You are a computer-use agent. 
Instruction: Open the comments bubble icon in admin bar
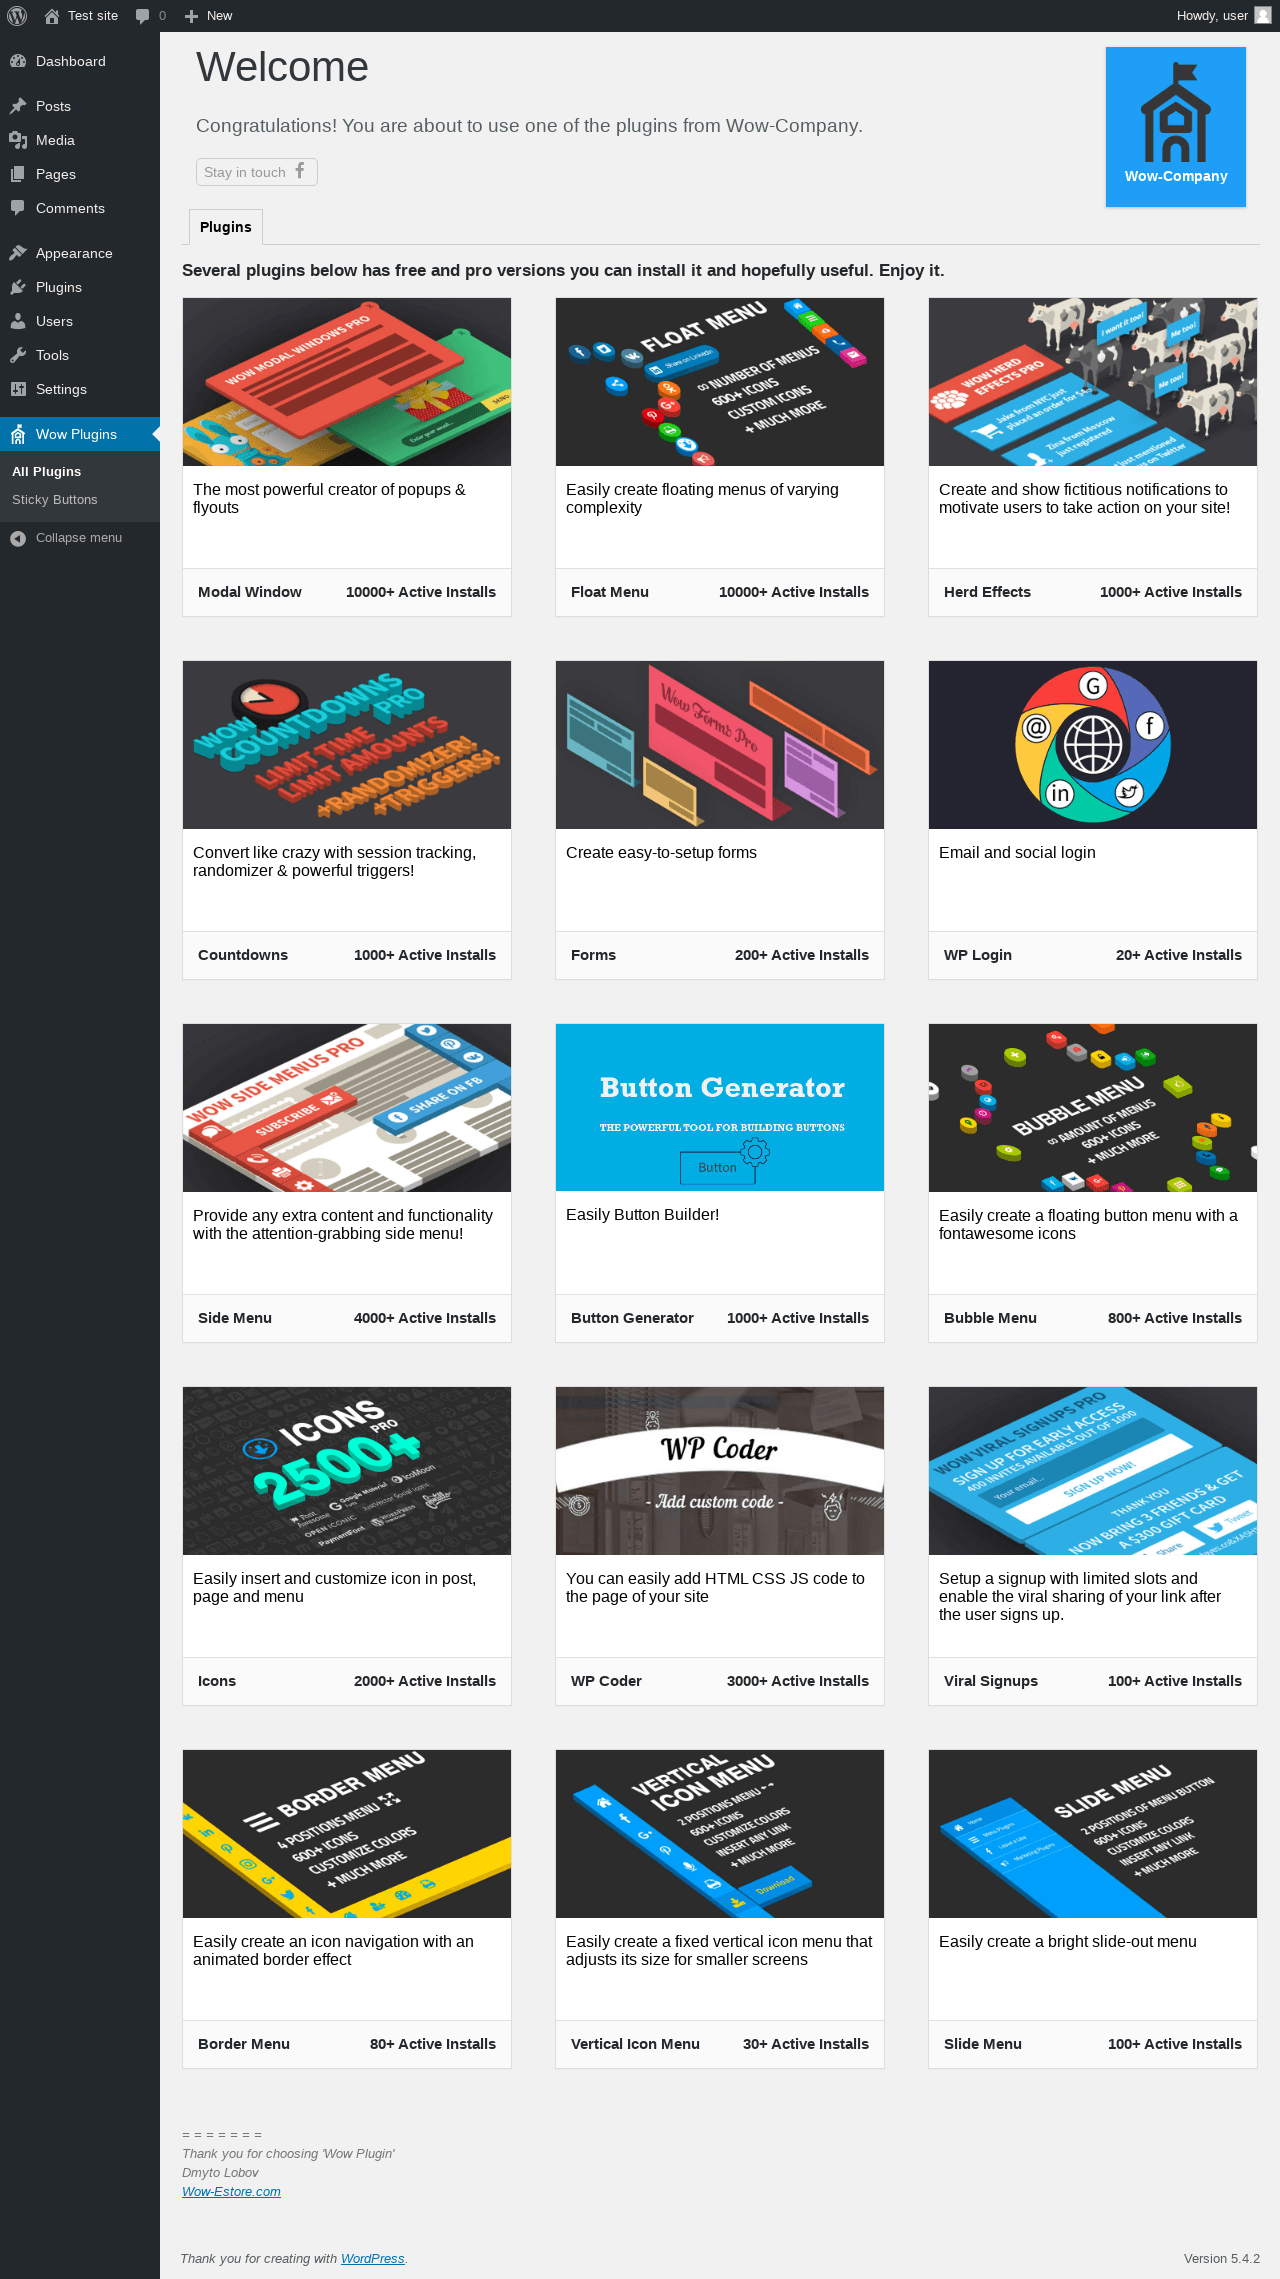click(x=143, y=16)
